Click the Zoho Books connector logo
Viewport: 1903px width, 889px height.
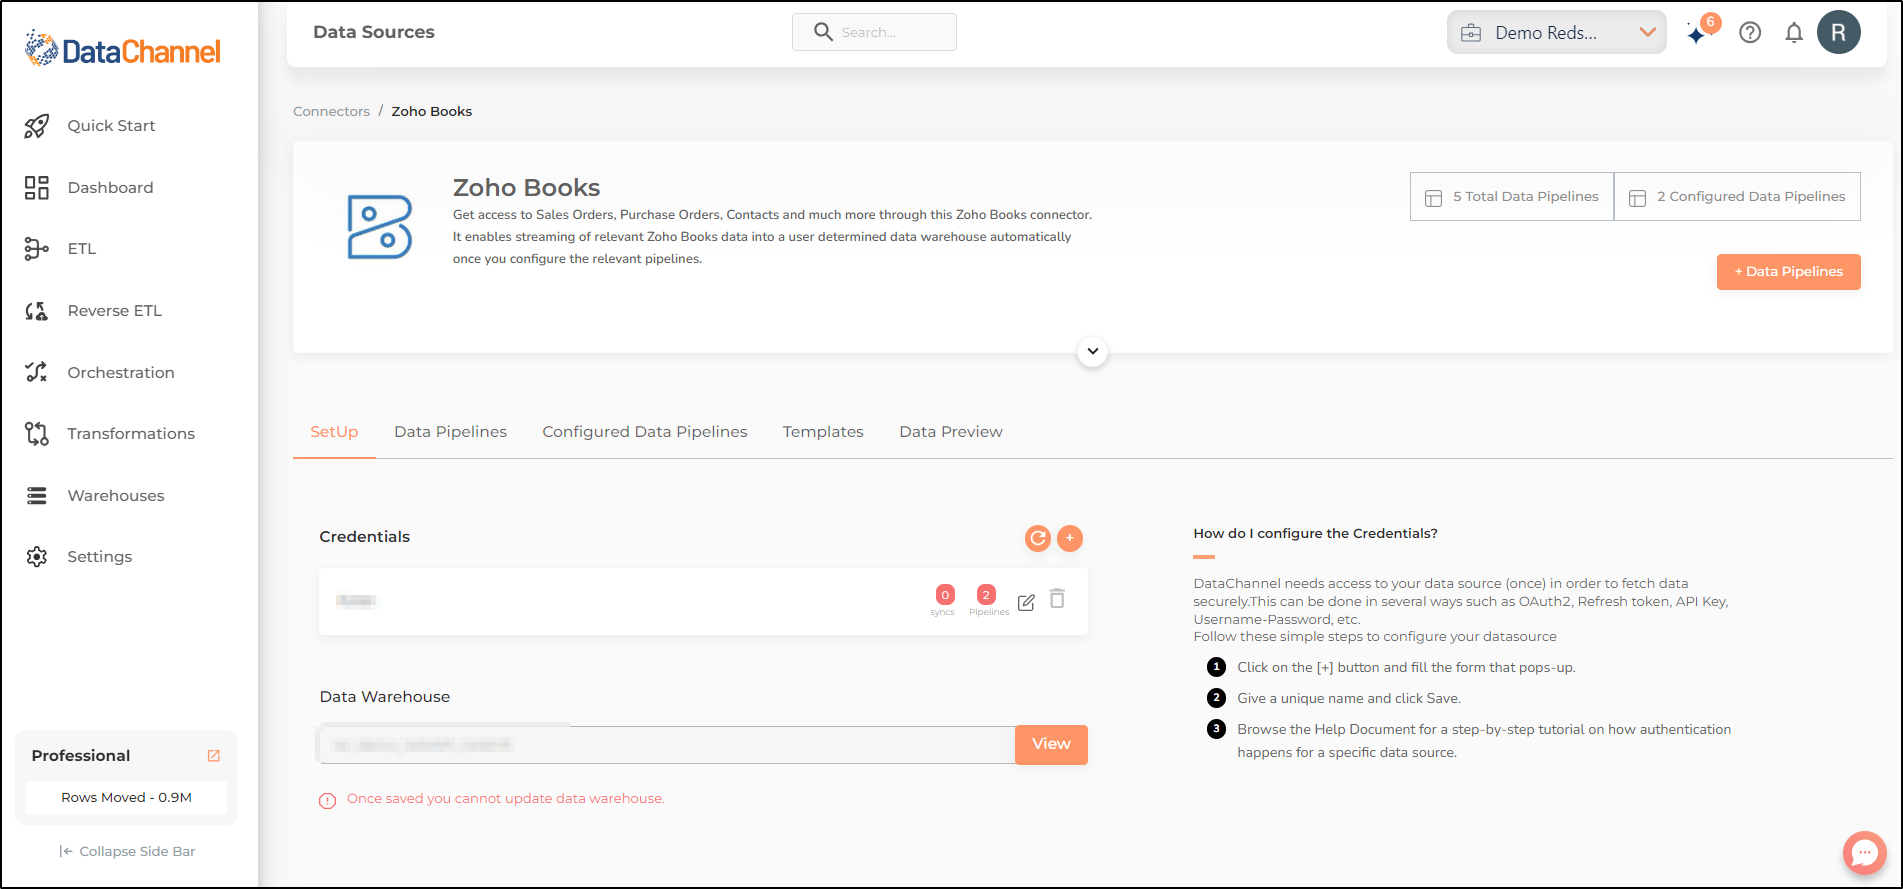pyautogui.click(x=379, y=227)
